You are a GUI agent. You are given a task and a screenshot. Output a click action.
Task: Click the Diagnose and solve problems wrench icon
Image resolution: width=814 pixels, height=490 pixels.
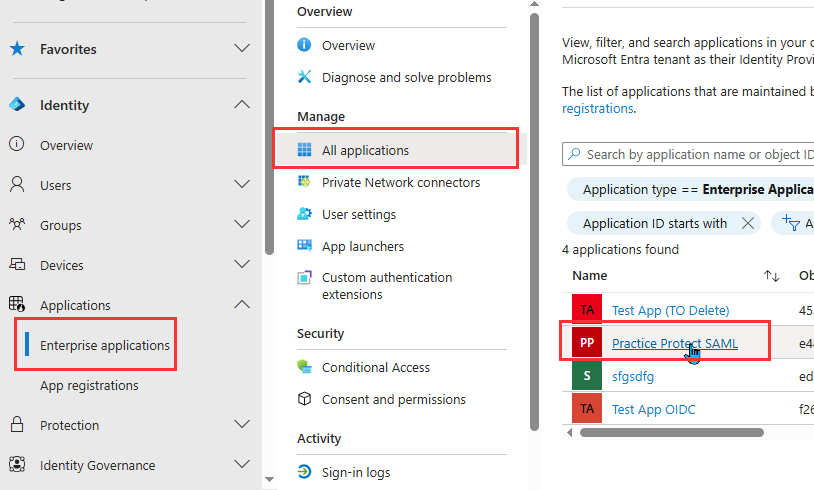pos(304,77)
